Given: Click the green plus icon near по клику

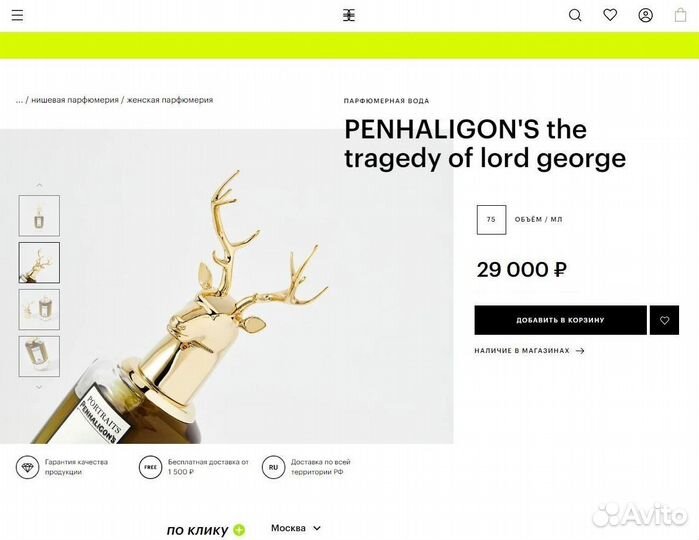Looking at the screenshot, I should (x=239, y=530).
